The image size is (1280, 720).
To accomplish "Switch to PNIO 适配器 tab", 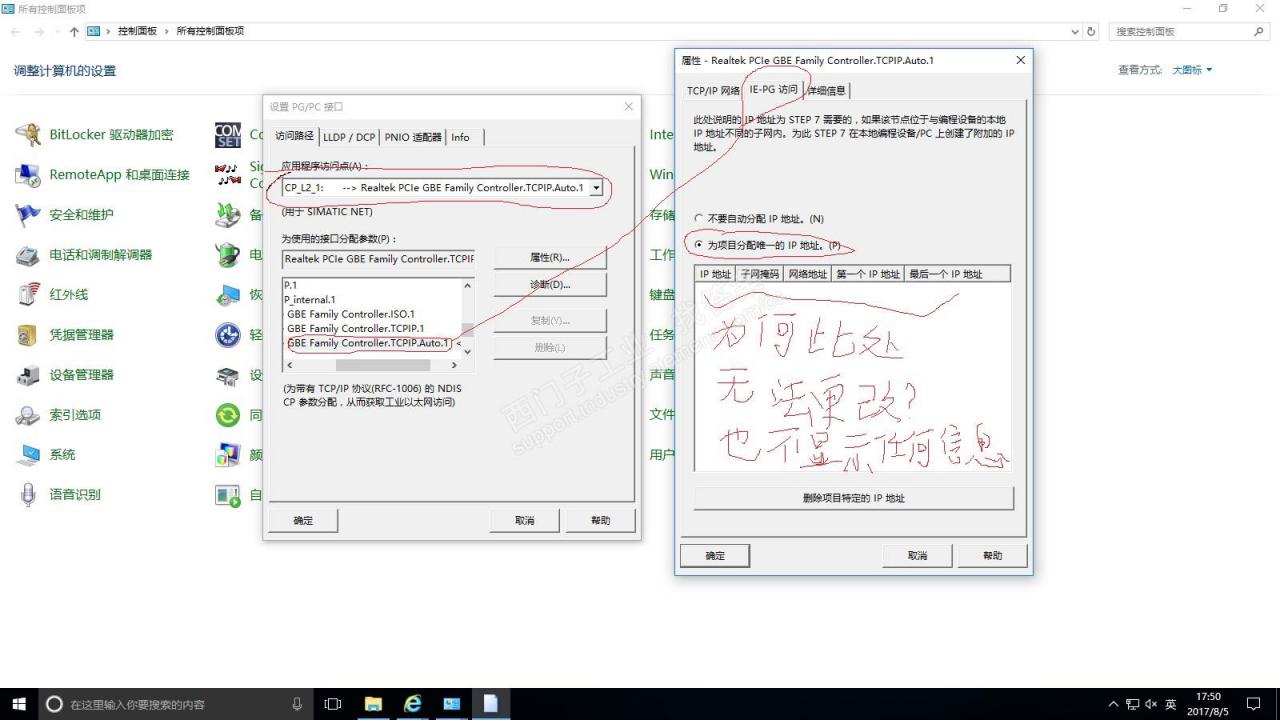I will (x=413, y=137).
